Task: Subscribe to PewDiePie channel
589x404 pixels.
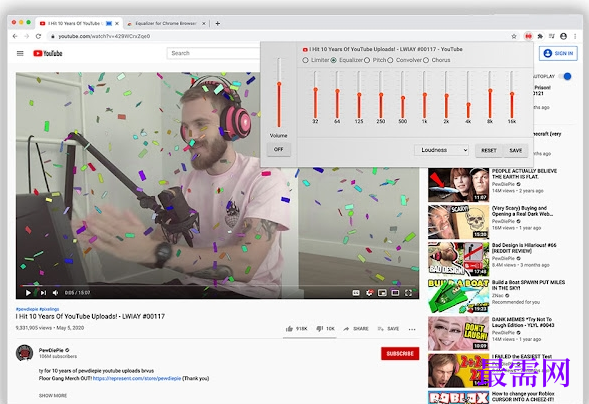Action: coord(400,353)
